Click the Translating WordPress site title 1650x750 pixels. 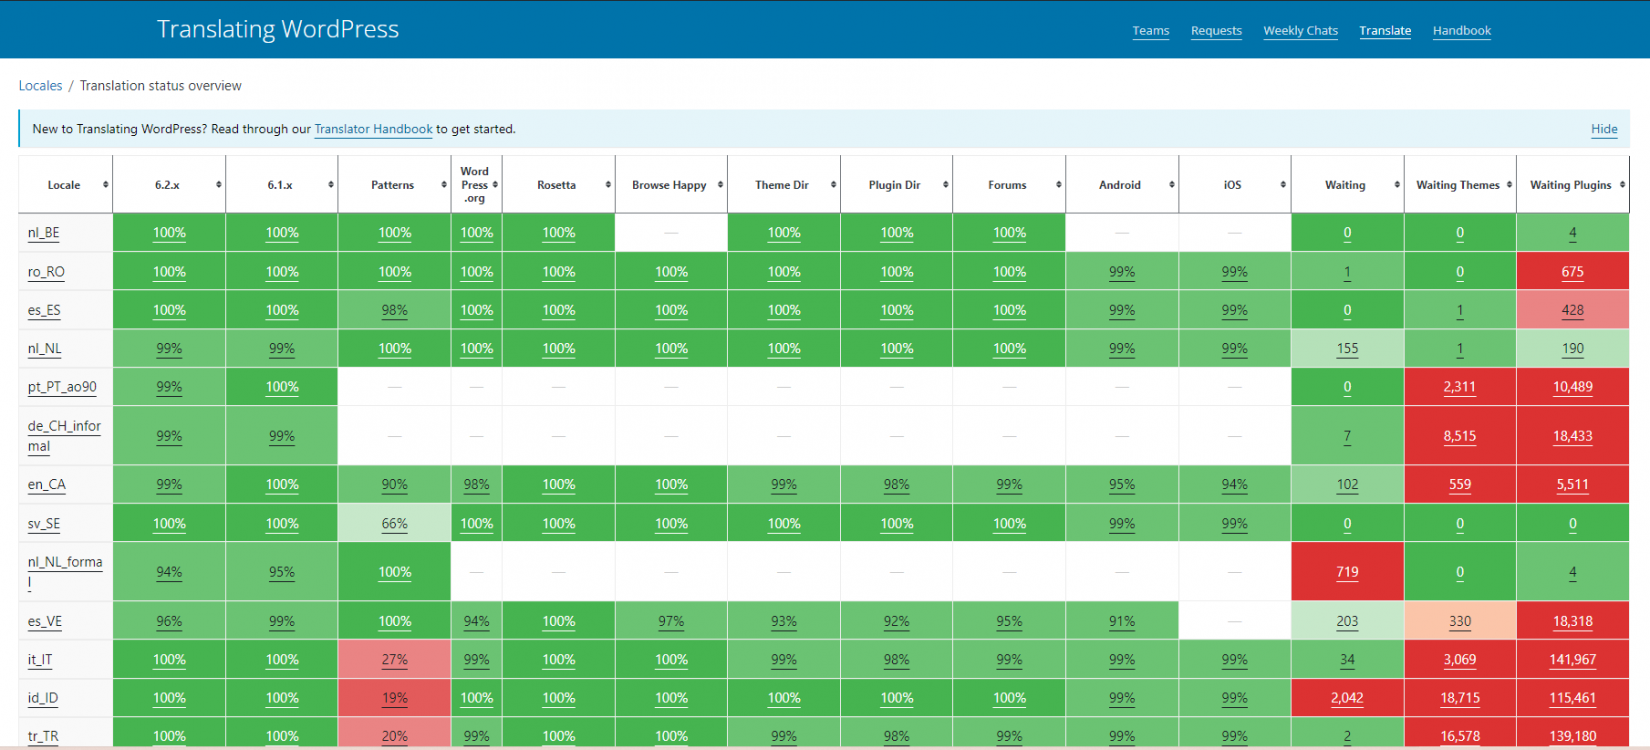click(x=277, y=29)
